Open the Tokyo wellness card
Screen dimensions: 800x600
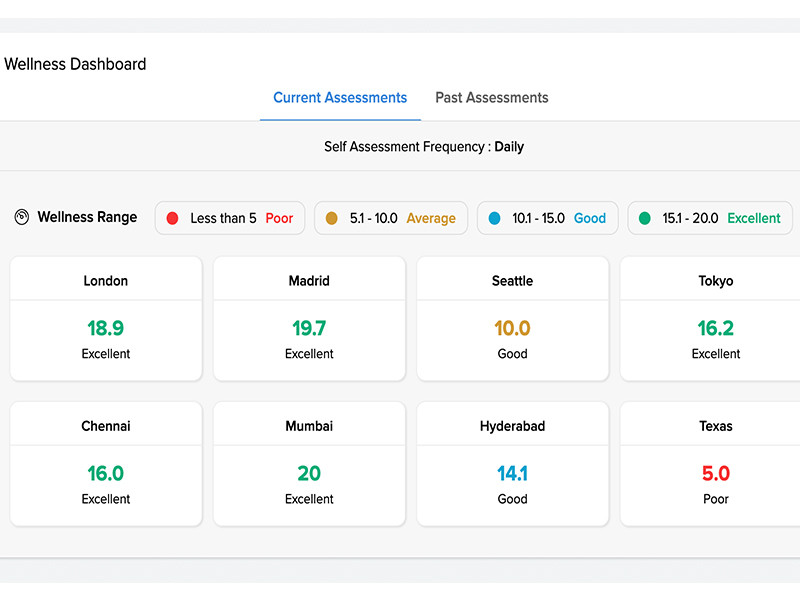715,318
